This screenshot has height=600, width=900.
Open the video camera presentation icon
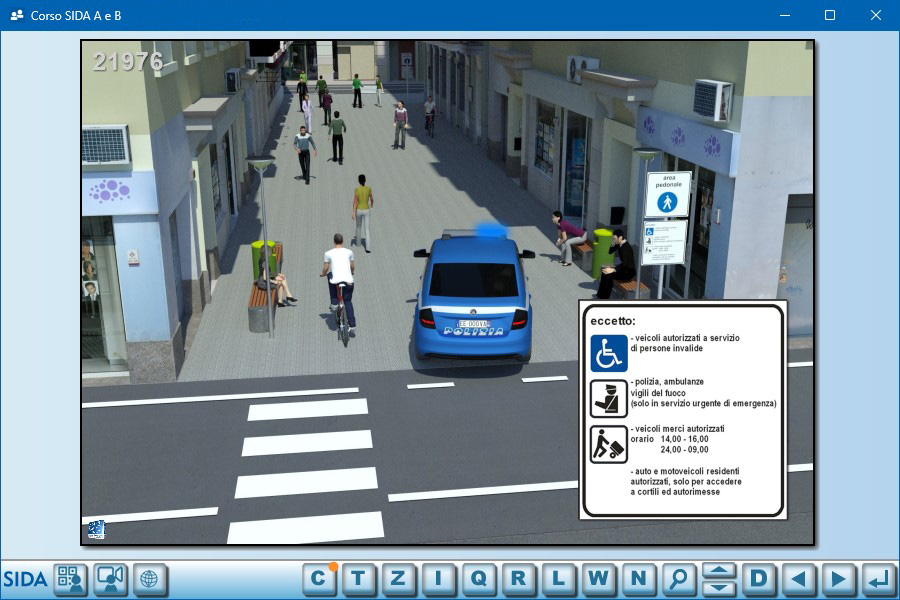(x=110, y=579)
